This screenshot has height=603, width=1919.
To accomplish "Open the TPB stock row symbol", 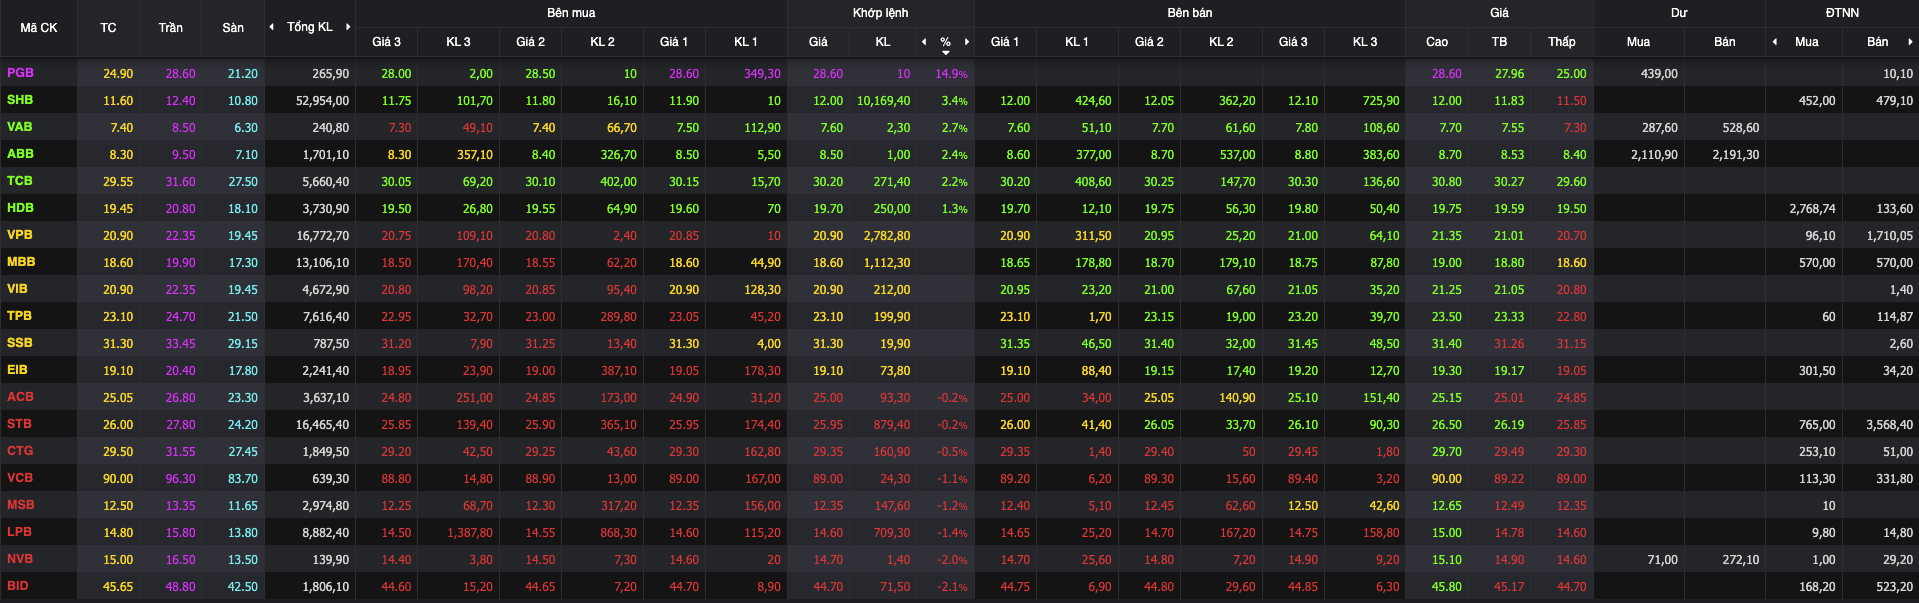I will tap(20, 316).
